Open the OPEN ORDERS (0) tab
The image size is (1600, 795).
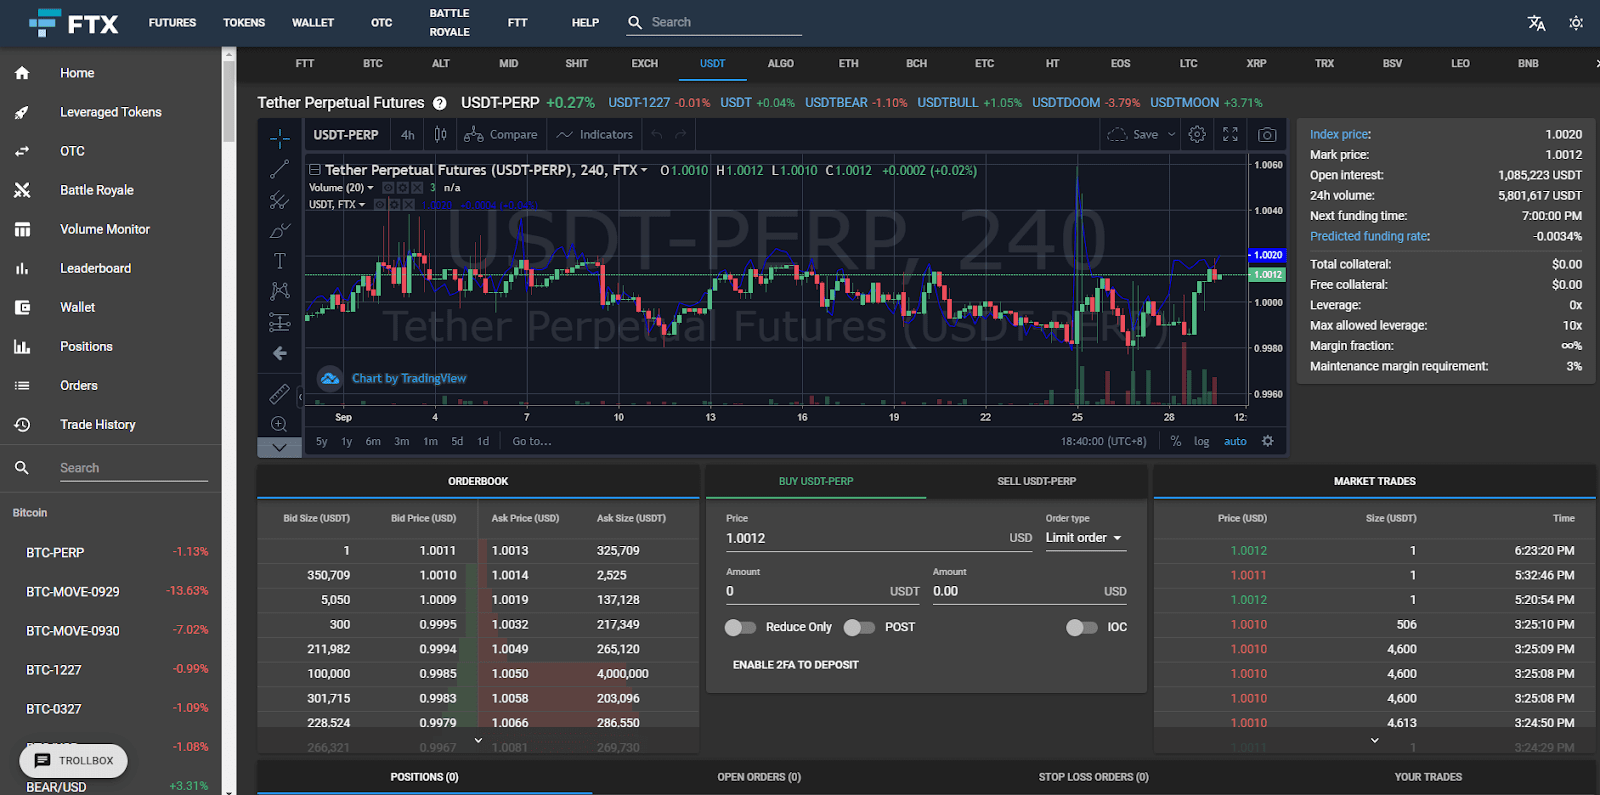[x=759, y=777]
